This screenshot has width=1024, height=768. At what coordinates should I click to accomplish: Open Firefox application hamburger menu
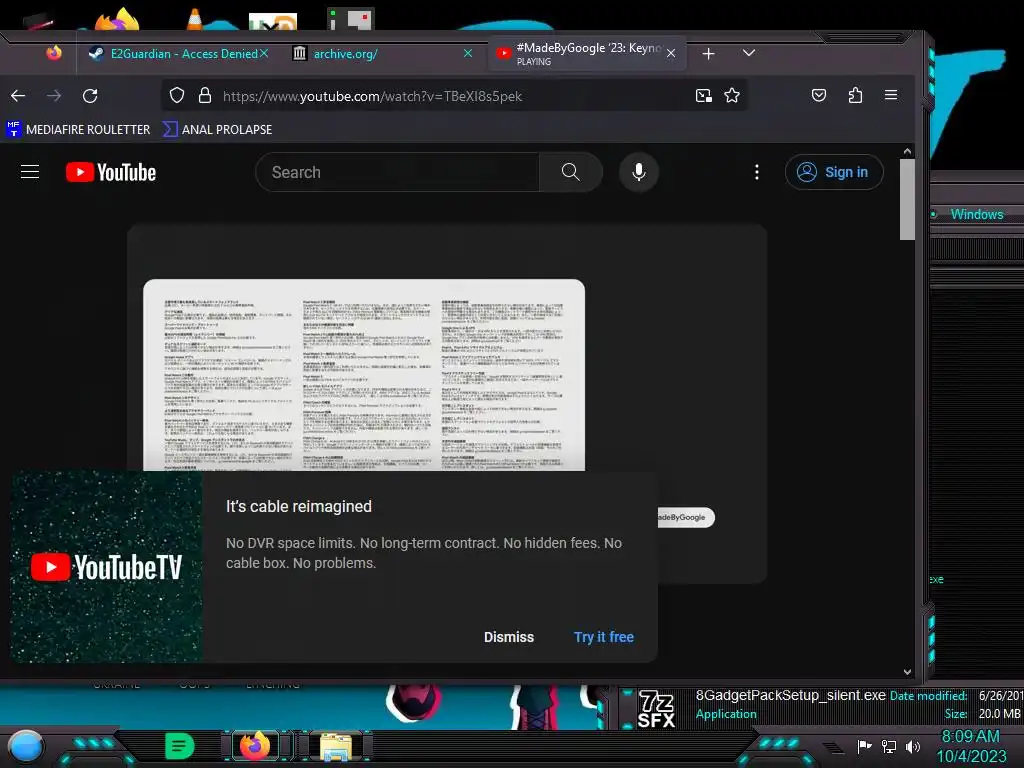pos(891,95)
